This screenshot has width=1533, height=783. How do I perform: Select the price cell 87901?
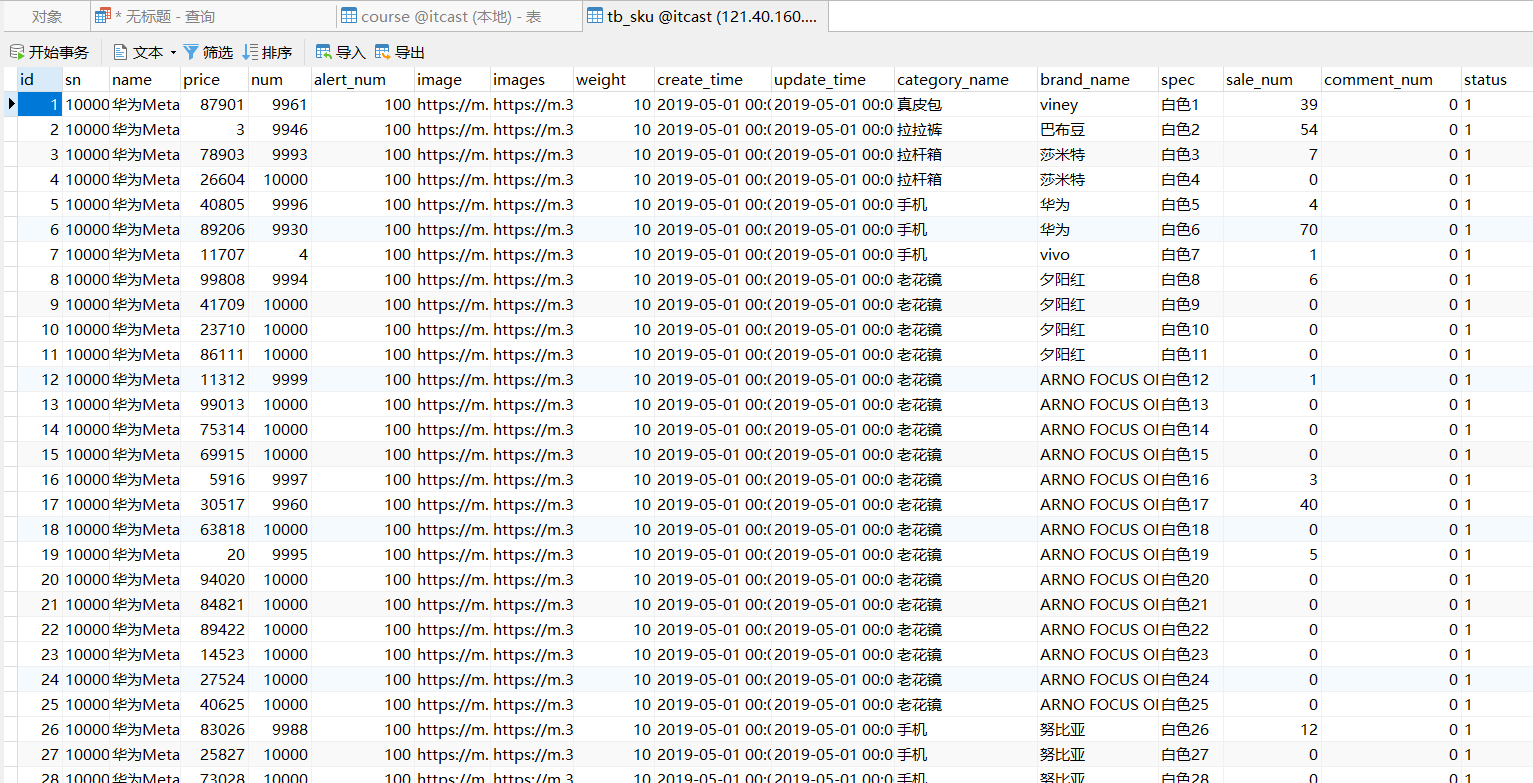pyautogui.click(x=215, y=104)
